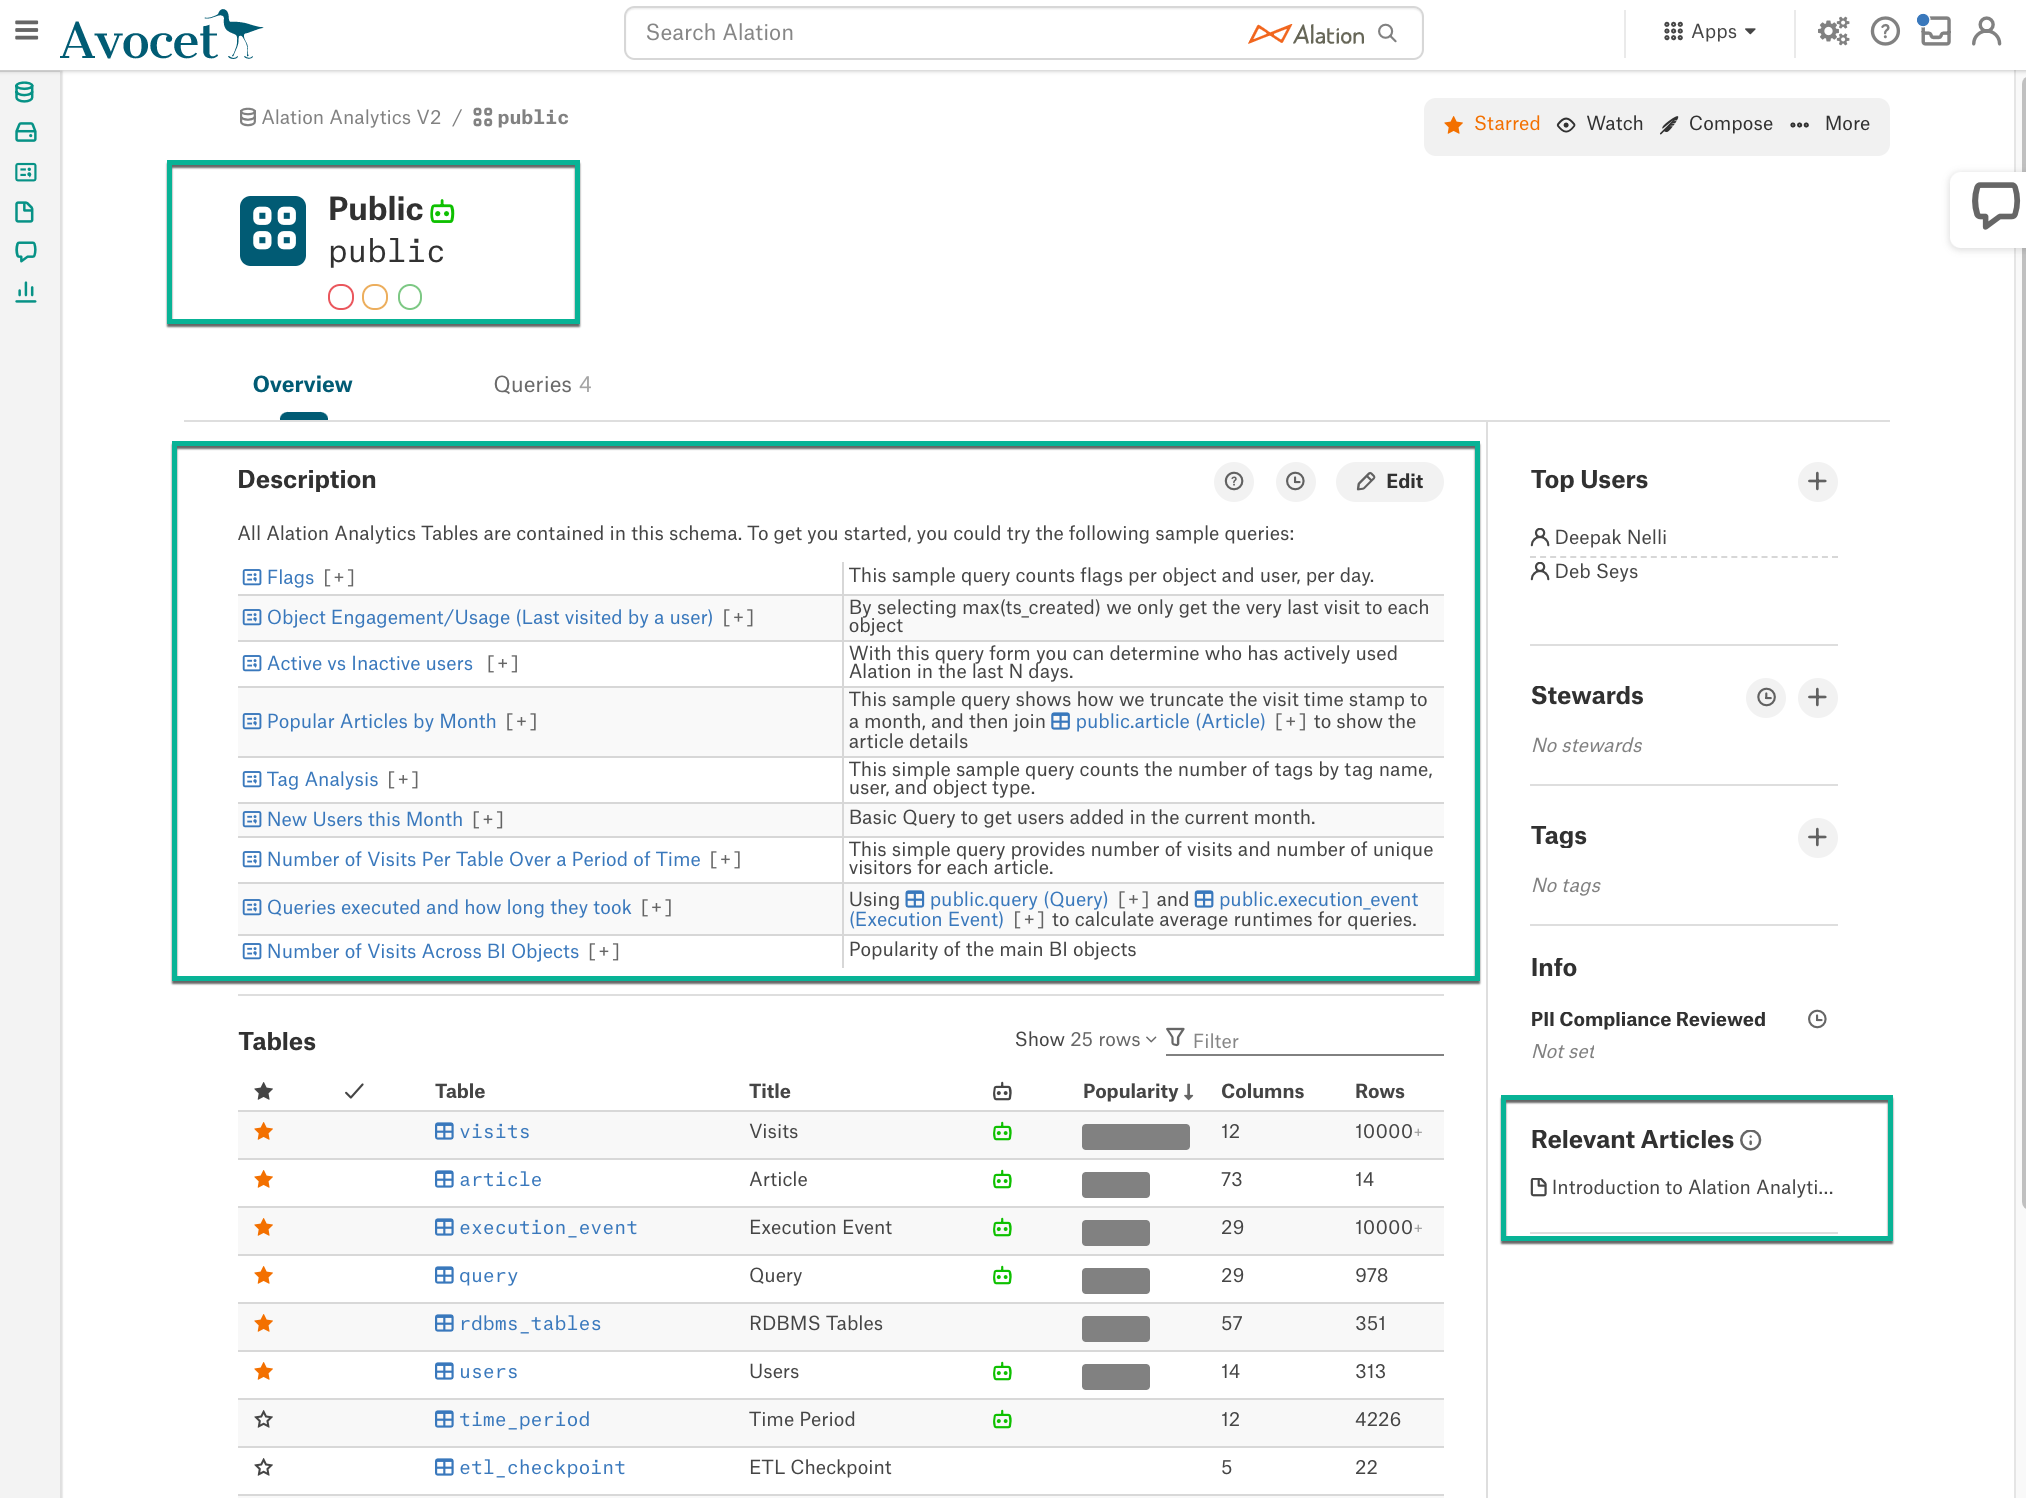Add a steward with the plus icon
Image resolution: width=2026 pixels, height=1498 pixels.
click(1817, 697)
